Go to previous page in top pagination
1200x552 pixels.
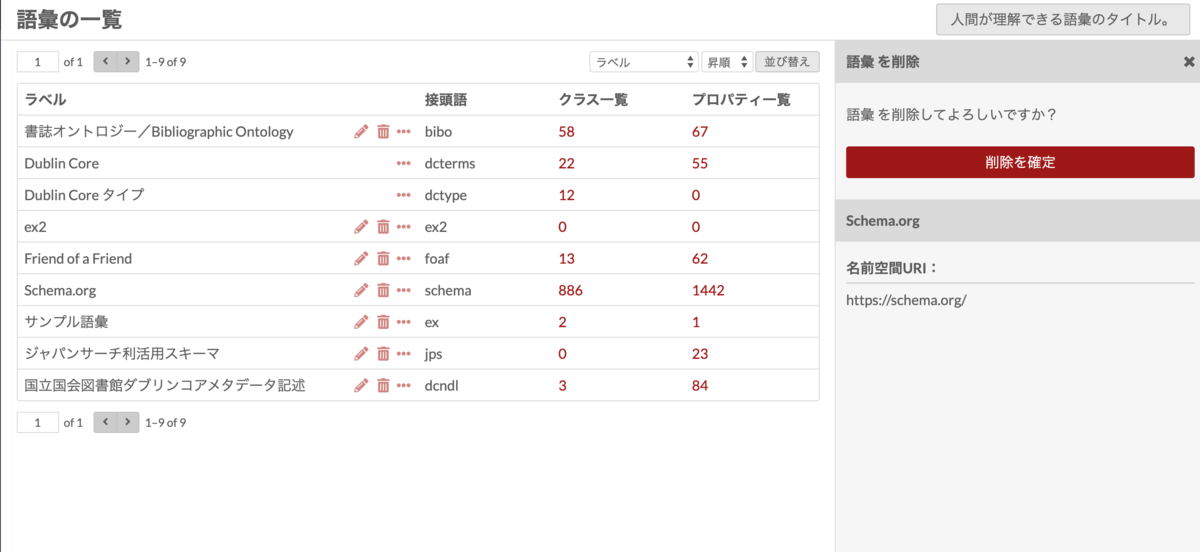[x=105, y=62]
